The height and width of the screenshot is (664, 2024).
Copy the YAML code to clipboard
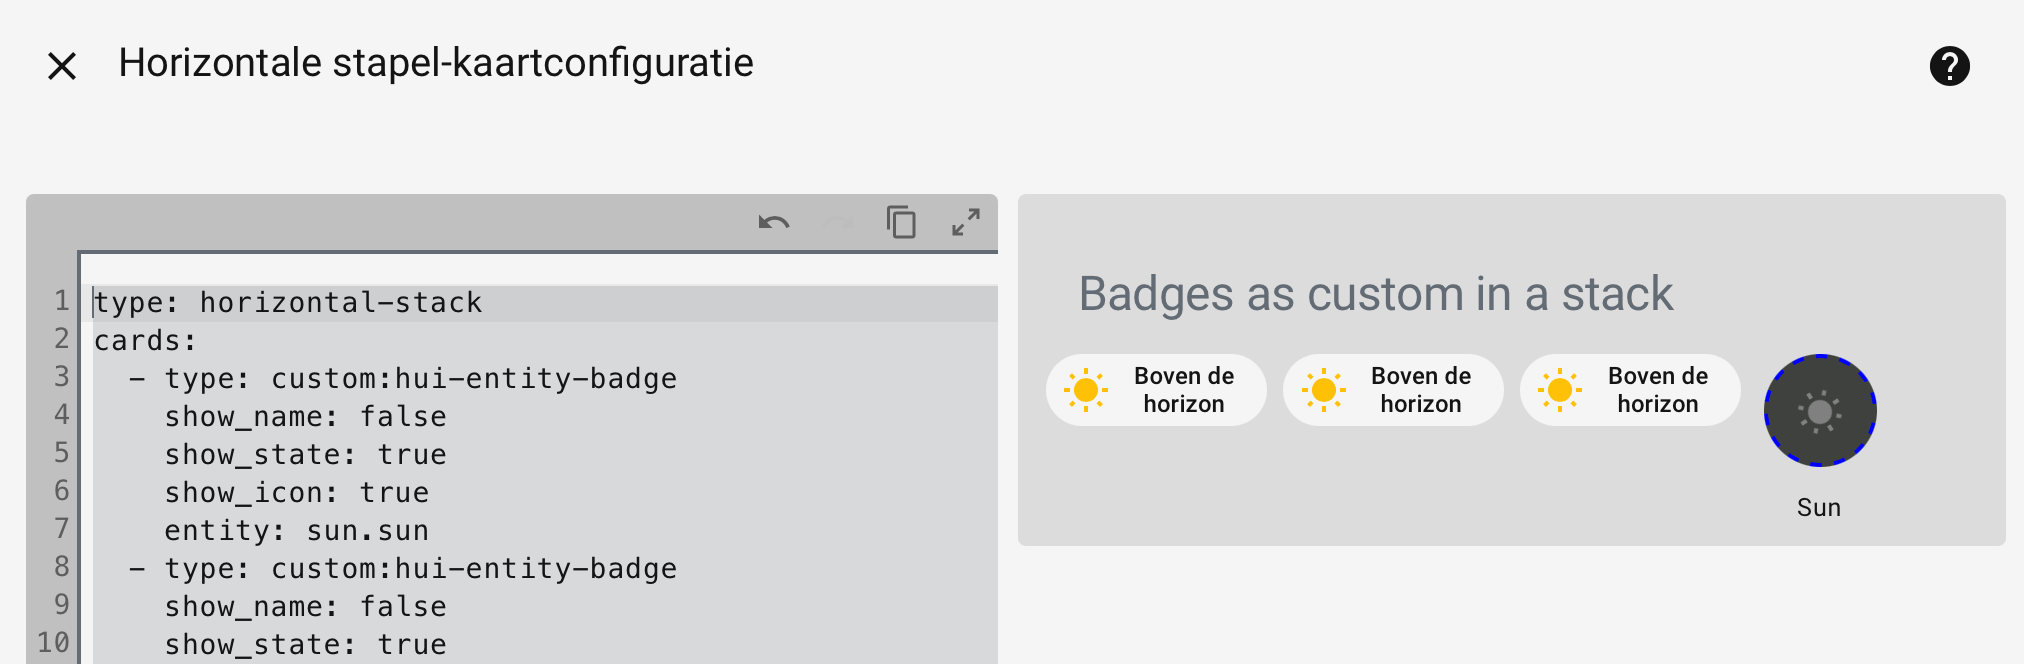pyautogui.click(x=901, y=222)
